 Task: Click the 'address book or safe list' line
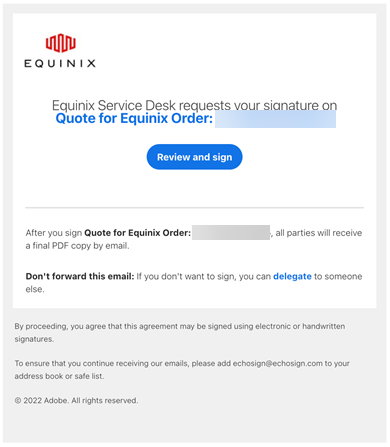point(59,376)
